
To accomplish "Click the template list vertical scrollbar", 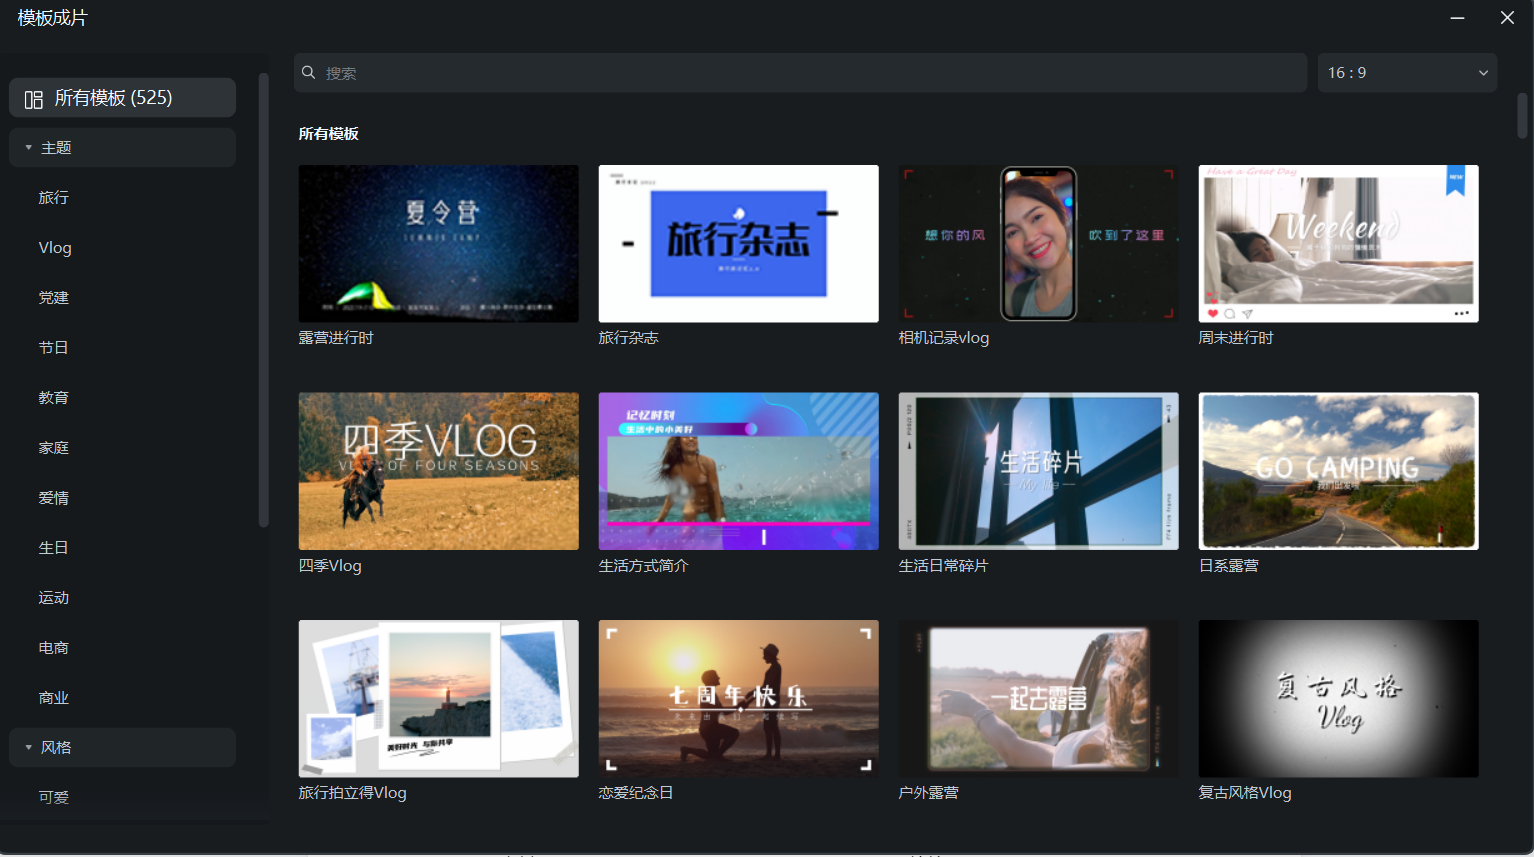I will point(1522,117).
